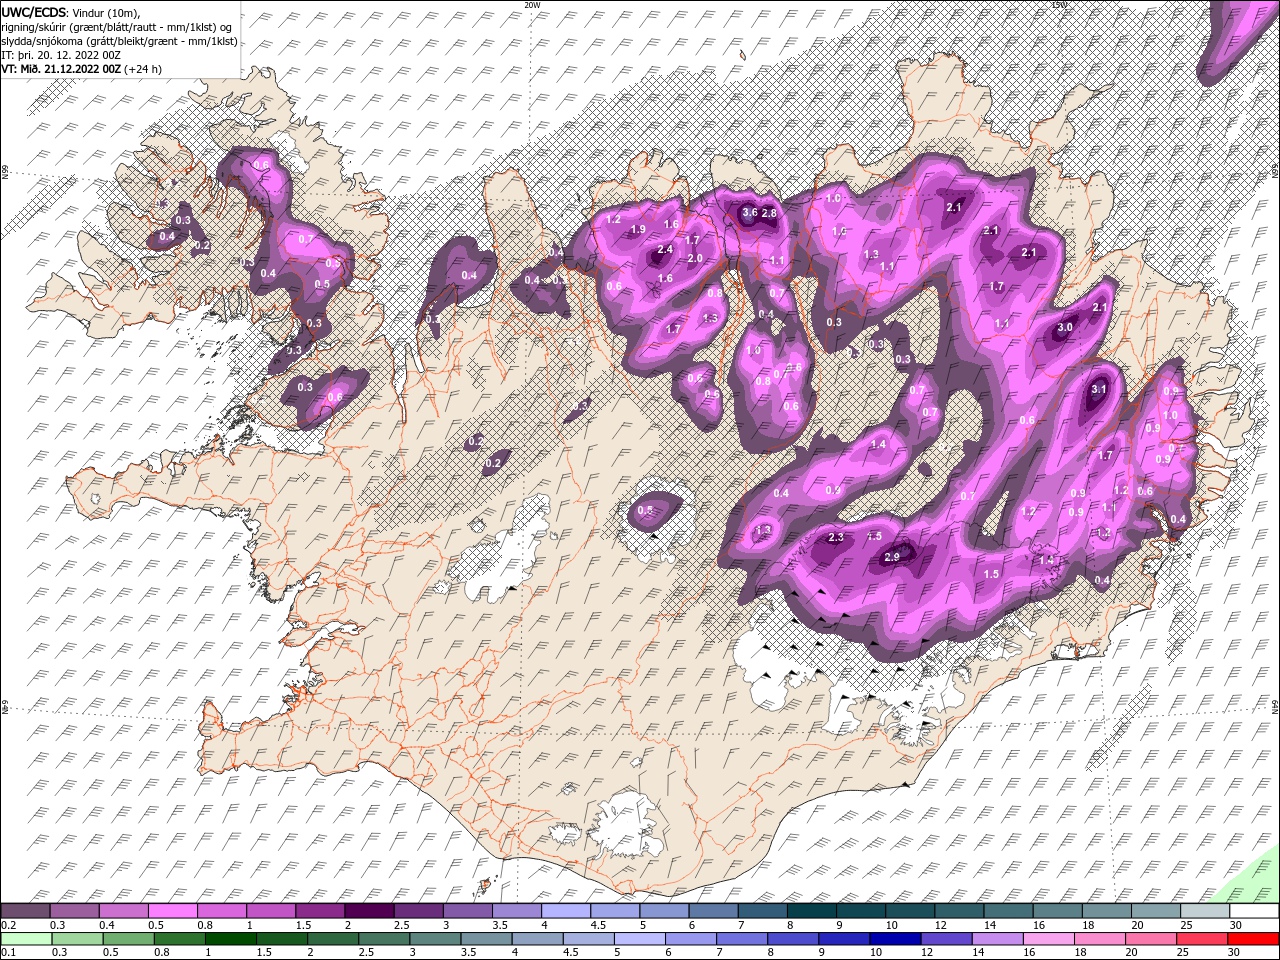Click the 1.9 snowfall value on the map
This screenshot has height=960, width=1280.
point(638,230)
